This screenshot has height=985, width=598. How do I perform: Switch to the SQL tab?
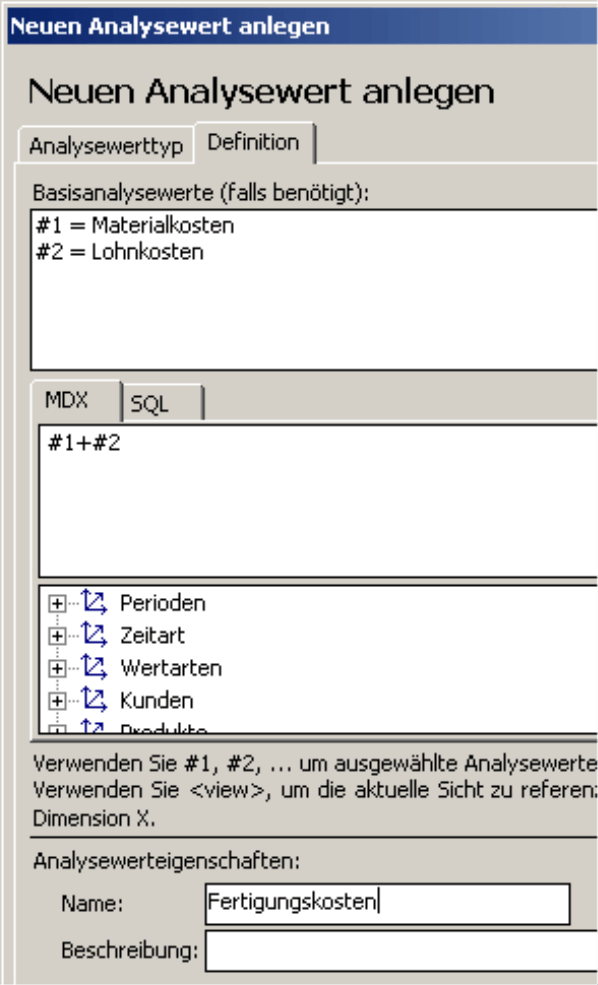coord(163,403)
